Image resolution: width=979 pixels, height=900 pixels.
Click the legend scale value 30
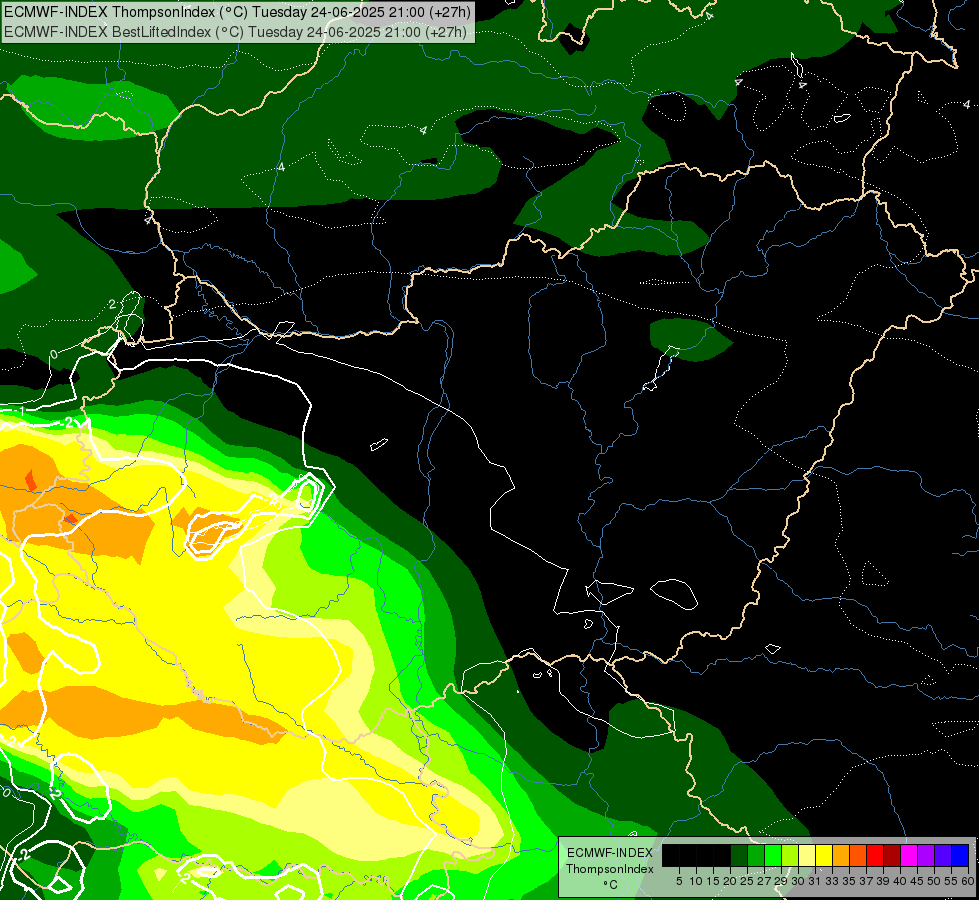pyautogui.click(x=798, y=881)
